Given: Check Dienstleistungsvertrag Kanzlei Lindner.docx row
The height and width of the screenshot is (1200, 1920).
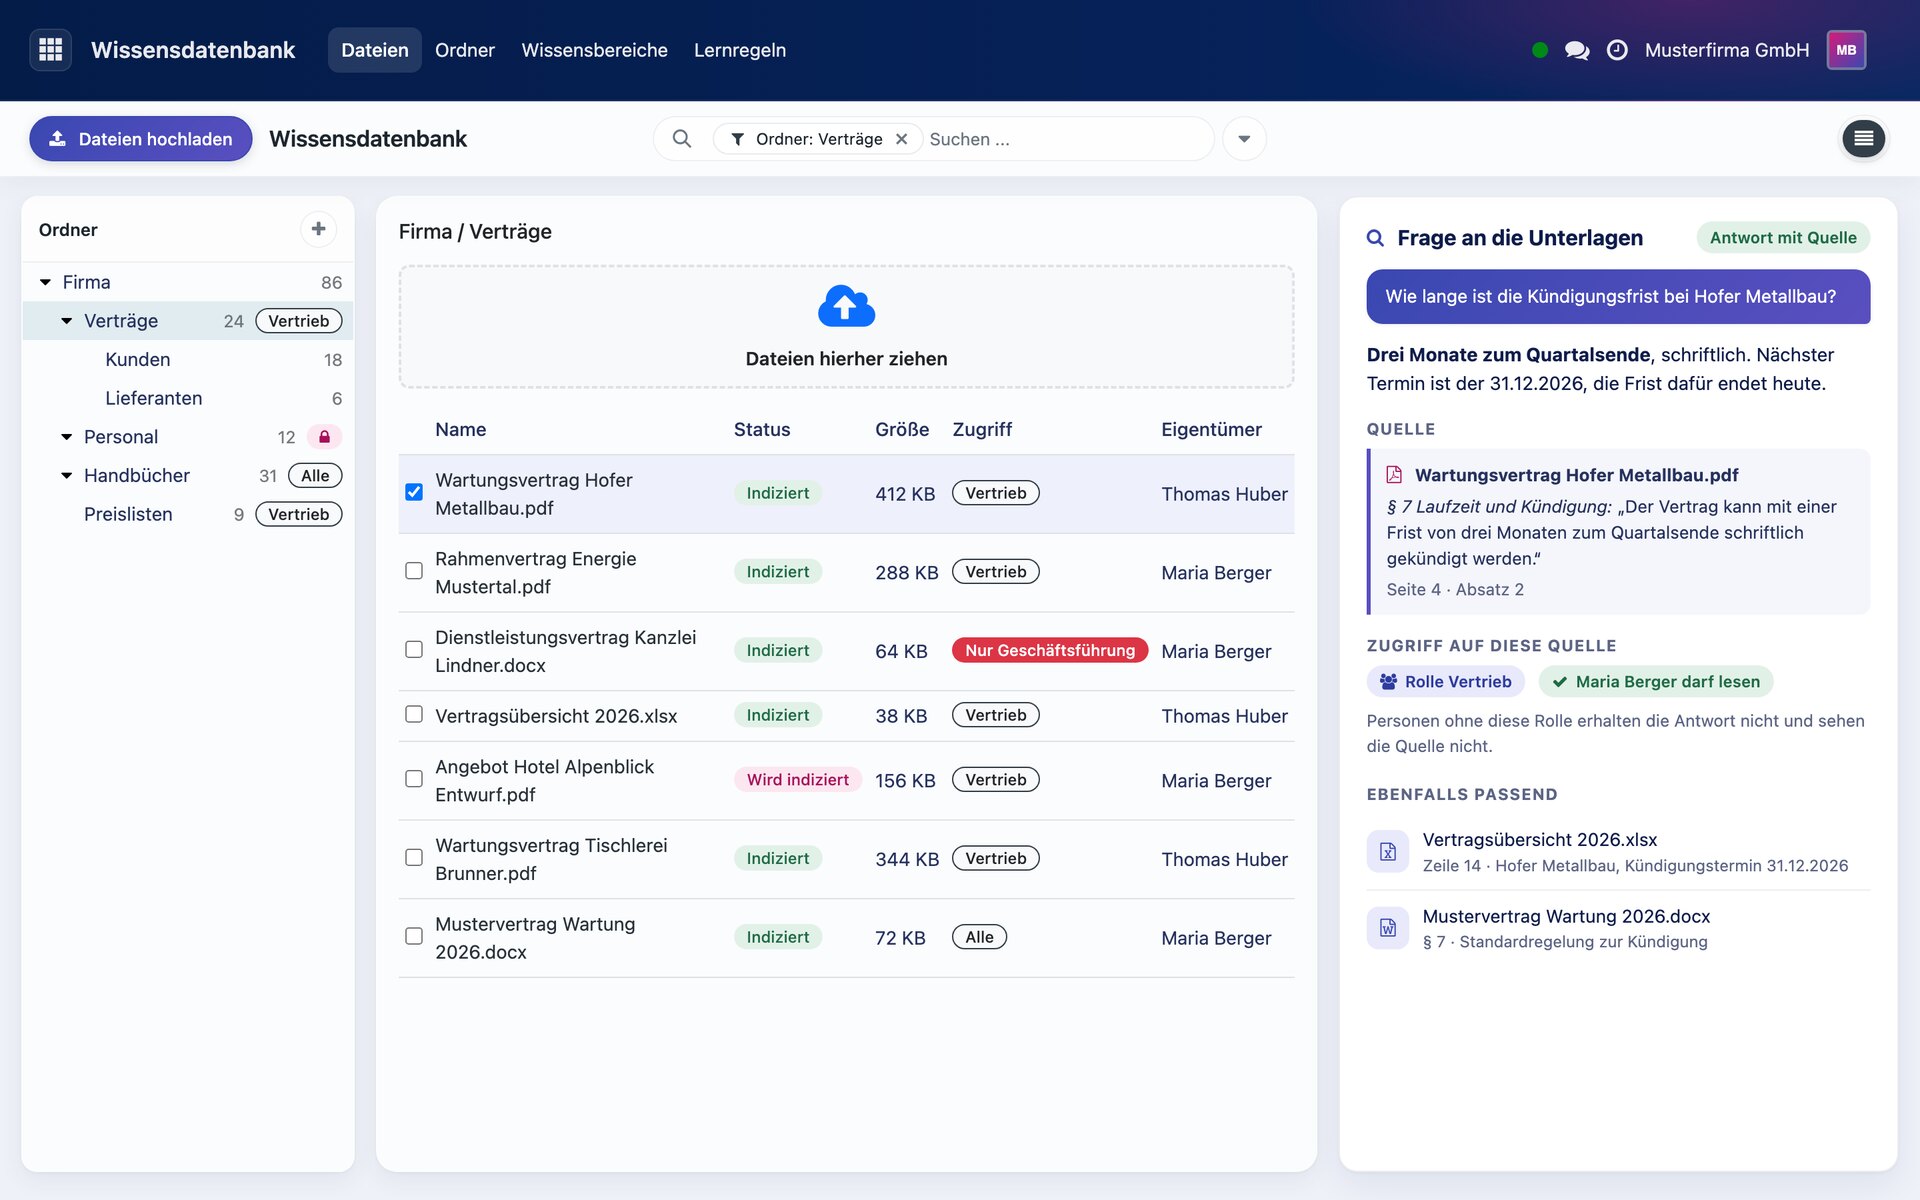Looking at the screenshot, I should (414, 650).
